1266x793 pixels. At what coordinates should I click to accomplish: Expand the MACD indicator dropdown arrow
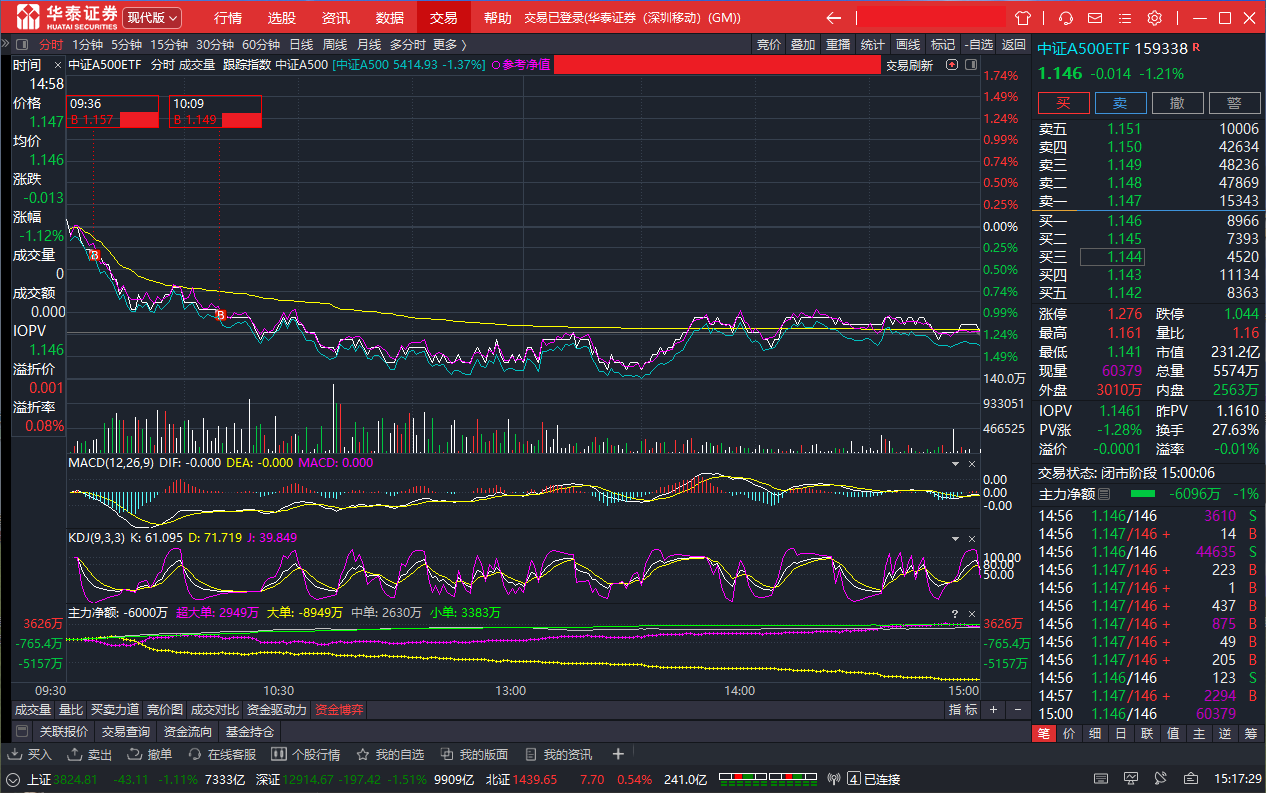coord(954,464)
